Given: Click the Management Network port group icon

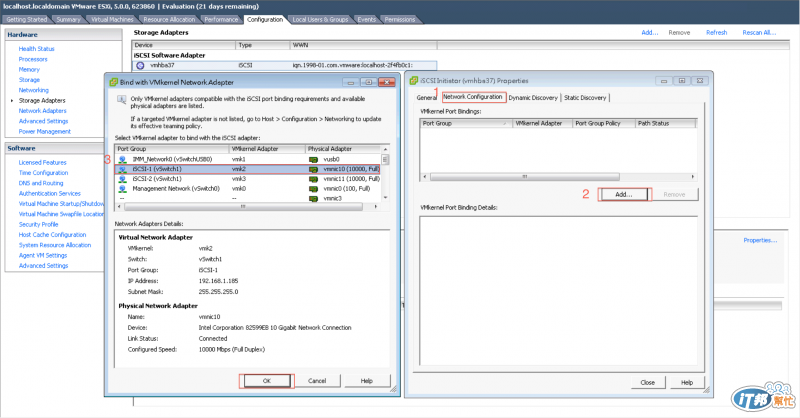Looking at the screenshot, I should pyautogui.click(x=122, y=189).
